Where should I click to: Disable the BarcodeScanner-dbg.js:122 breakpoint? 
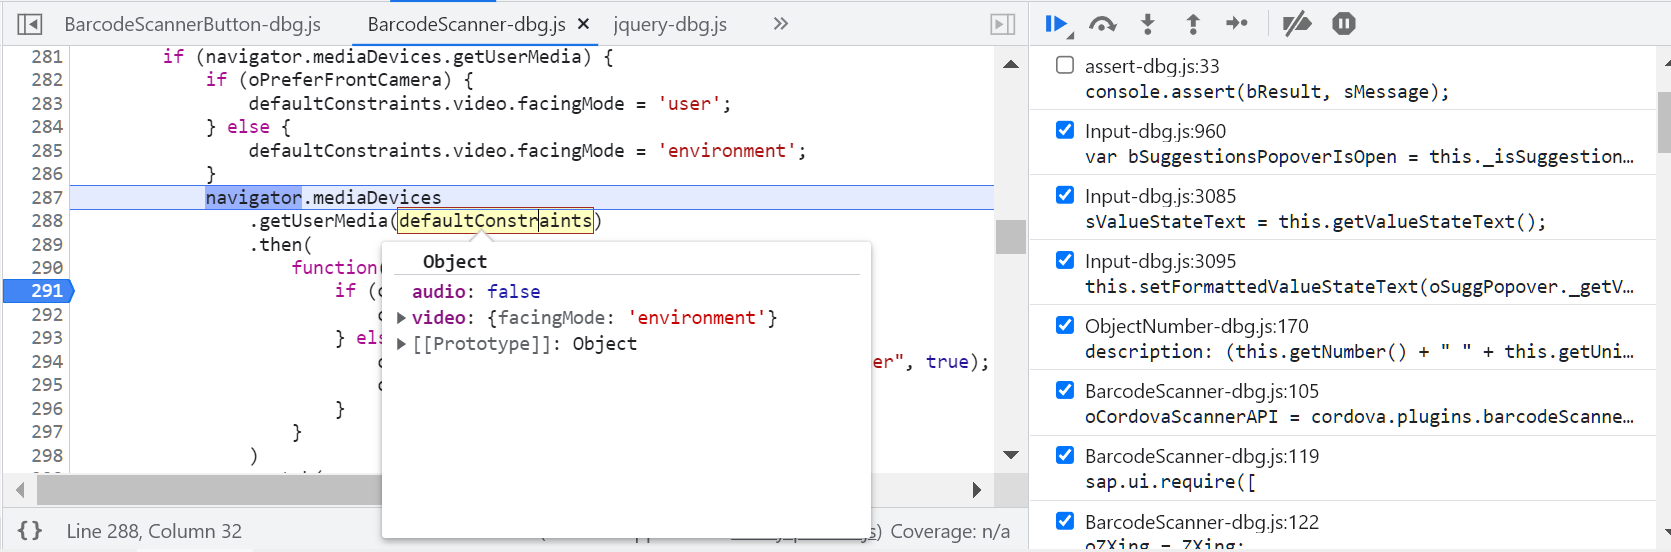coord(1065,521)
